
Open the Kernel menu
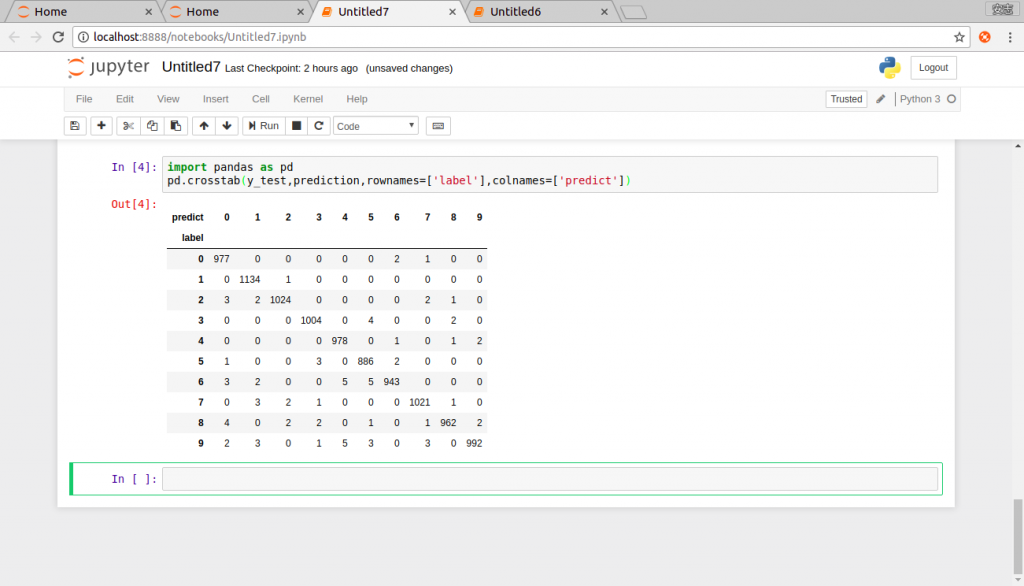point(308,99)
